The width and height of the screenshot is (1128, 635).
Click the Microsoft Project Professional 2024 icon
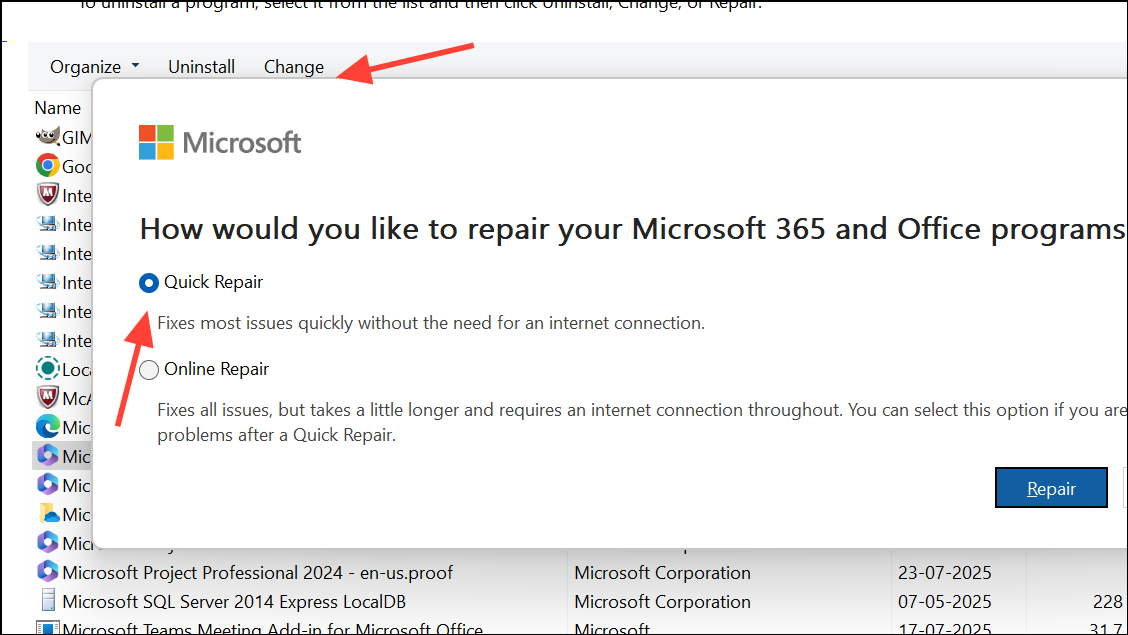[x=47, y=572]
